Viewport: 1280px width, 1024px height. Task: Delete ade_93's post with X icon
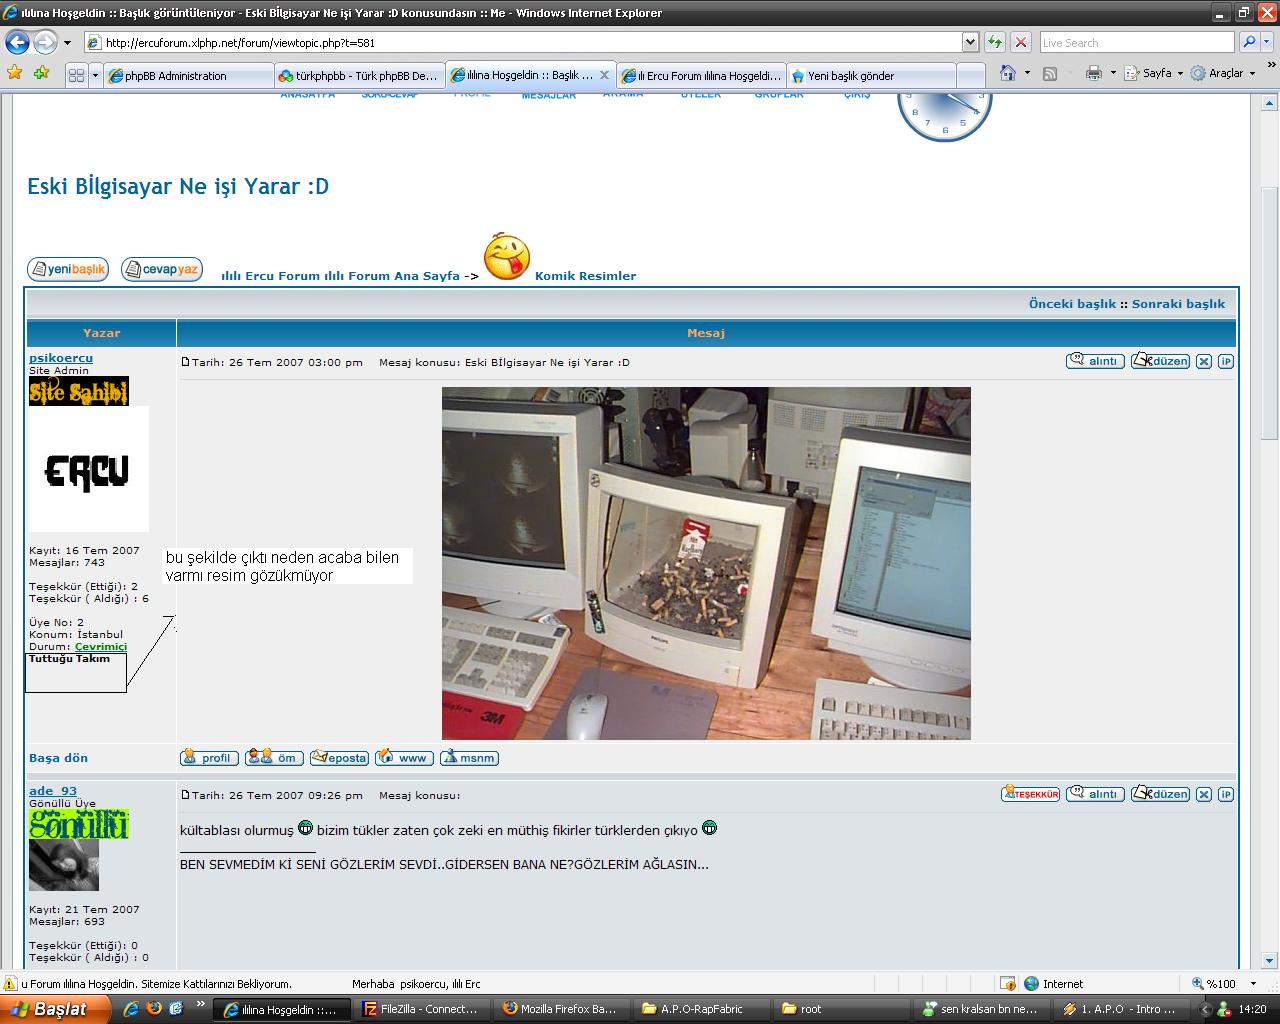(x=1204, y=795)
